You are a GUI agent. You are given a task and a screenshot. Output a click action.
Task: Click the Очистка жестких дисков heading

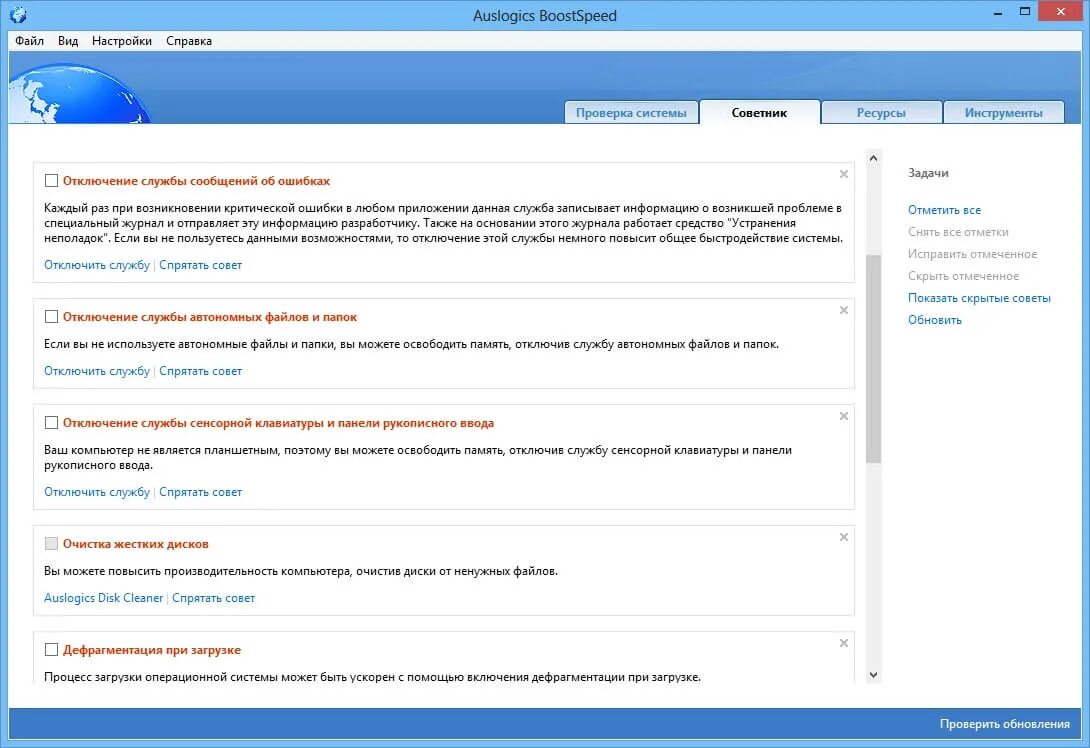[136, 544]
